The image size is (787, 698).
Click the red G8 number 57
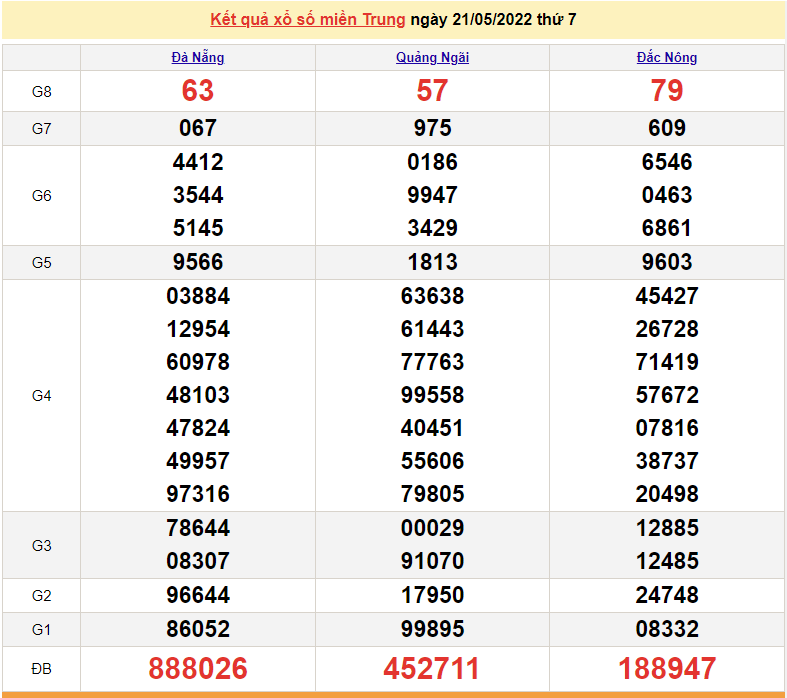pyautogui.click(x=432, y=91)
